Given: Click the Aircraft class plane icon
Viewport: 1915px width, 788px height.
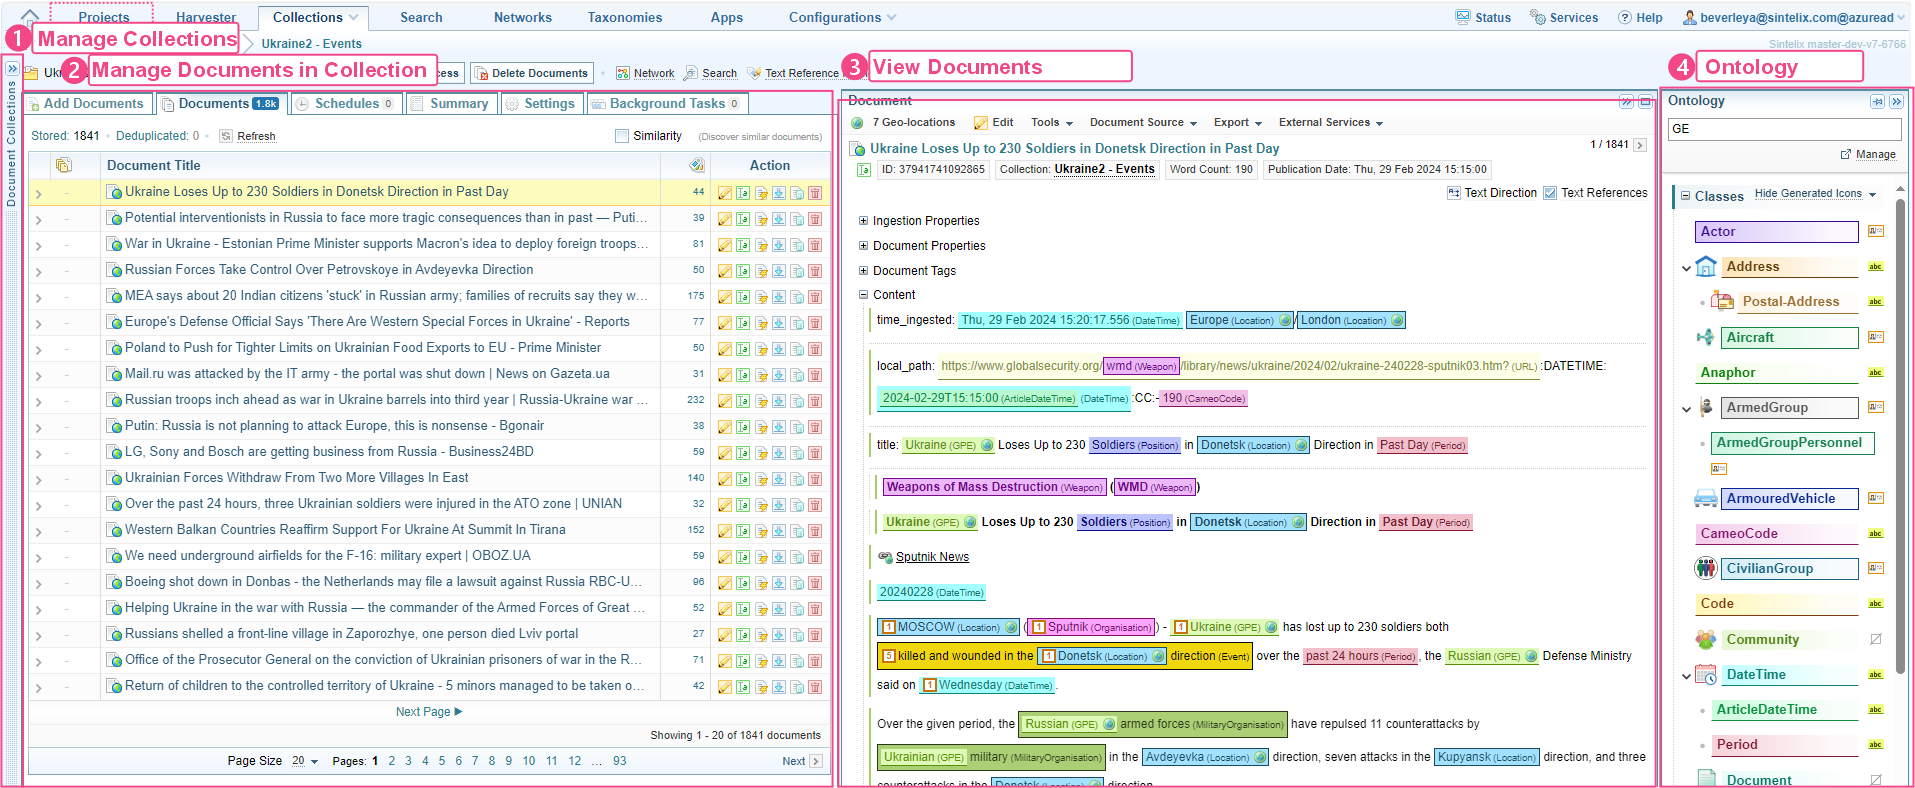Looking at the screenshot, I should point(1705,338).
